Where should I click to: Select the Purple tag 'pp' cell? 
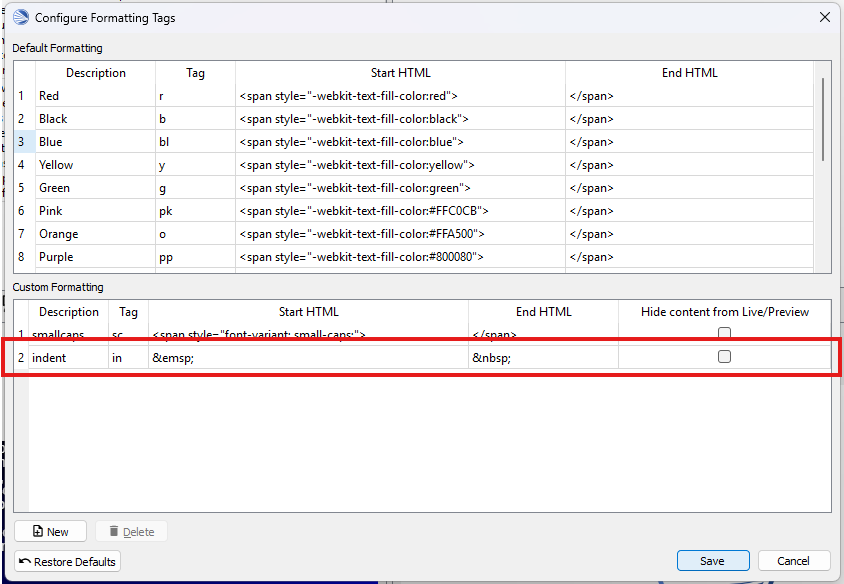pyautogui.click(x=195, y=257)
